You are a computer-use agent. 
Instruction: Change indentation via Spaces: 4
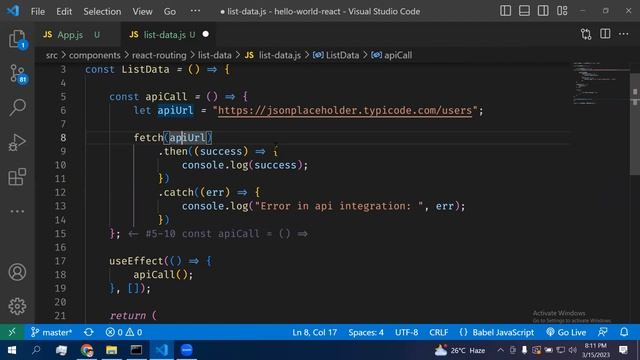pos(366,332)
